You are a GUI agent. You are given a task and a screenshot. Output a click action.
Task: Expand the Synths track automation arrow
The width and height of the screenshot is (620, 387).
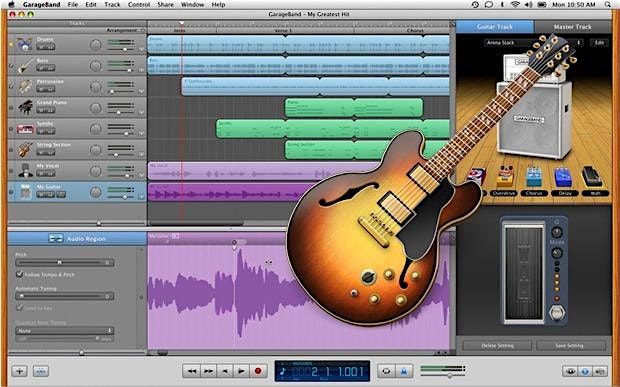coord(141,134)
